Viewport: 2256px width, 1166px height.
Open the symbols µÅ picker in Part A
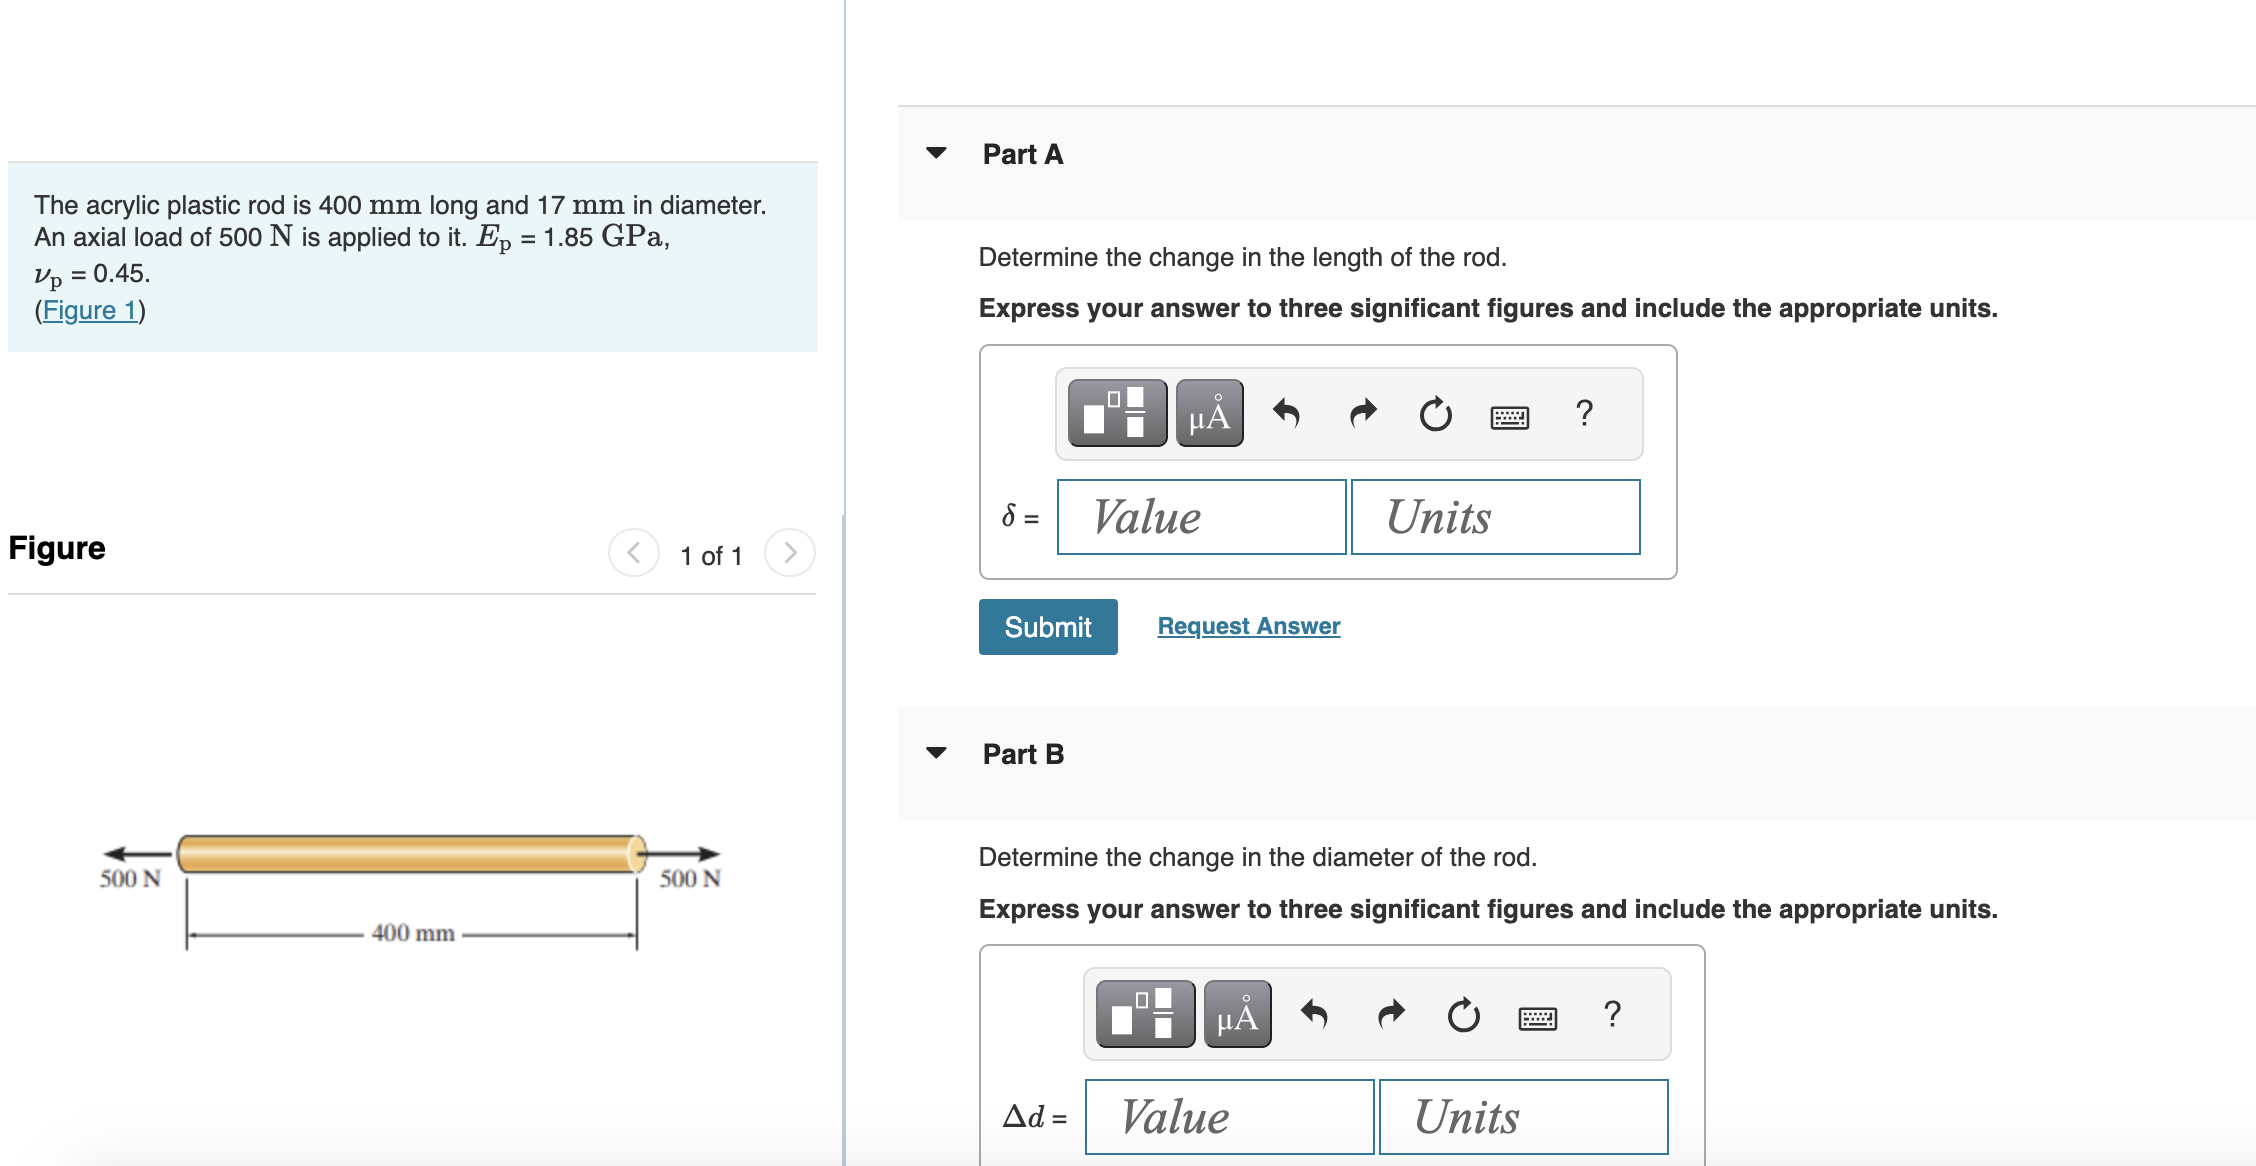click(1210, 413)
